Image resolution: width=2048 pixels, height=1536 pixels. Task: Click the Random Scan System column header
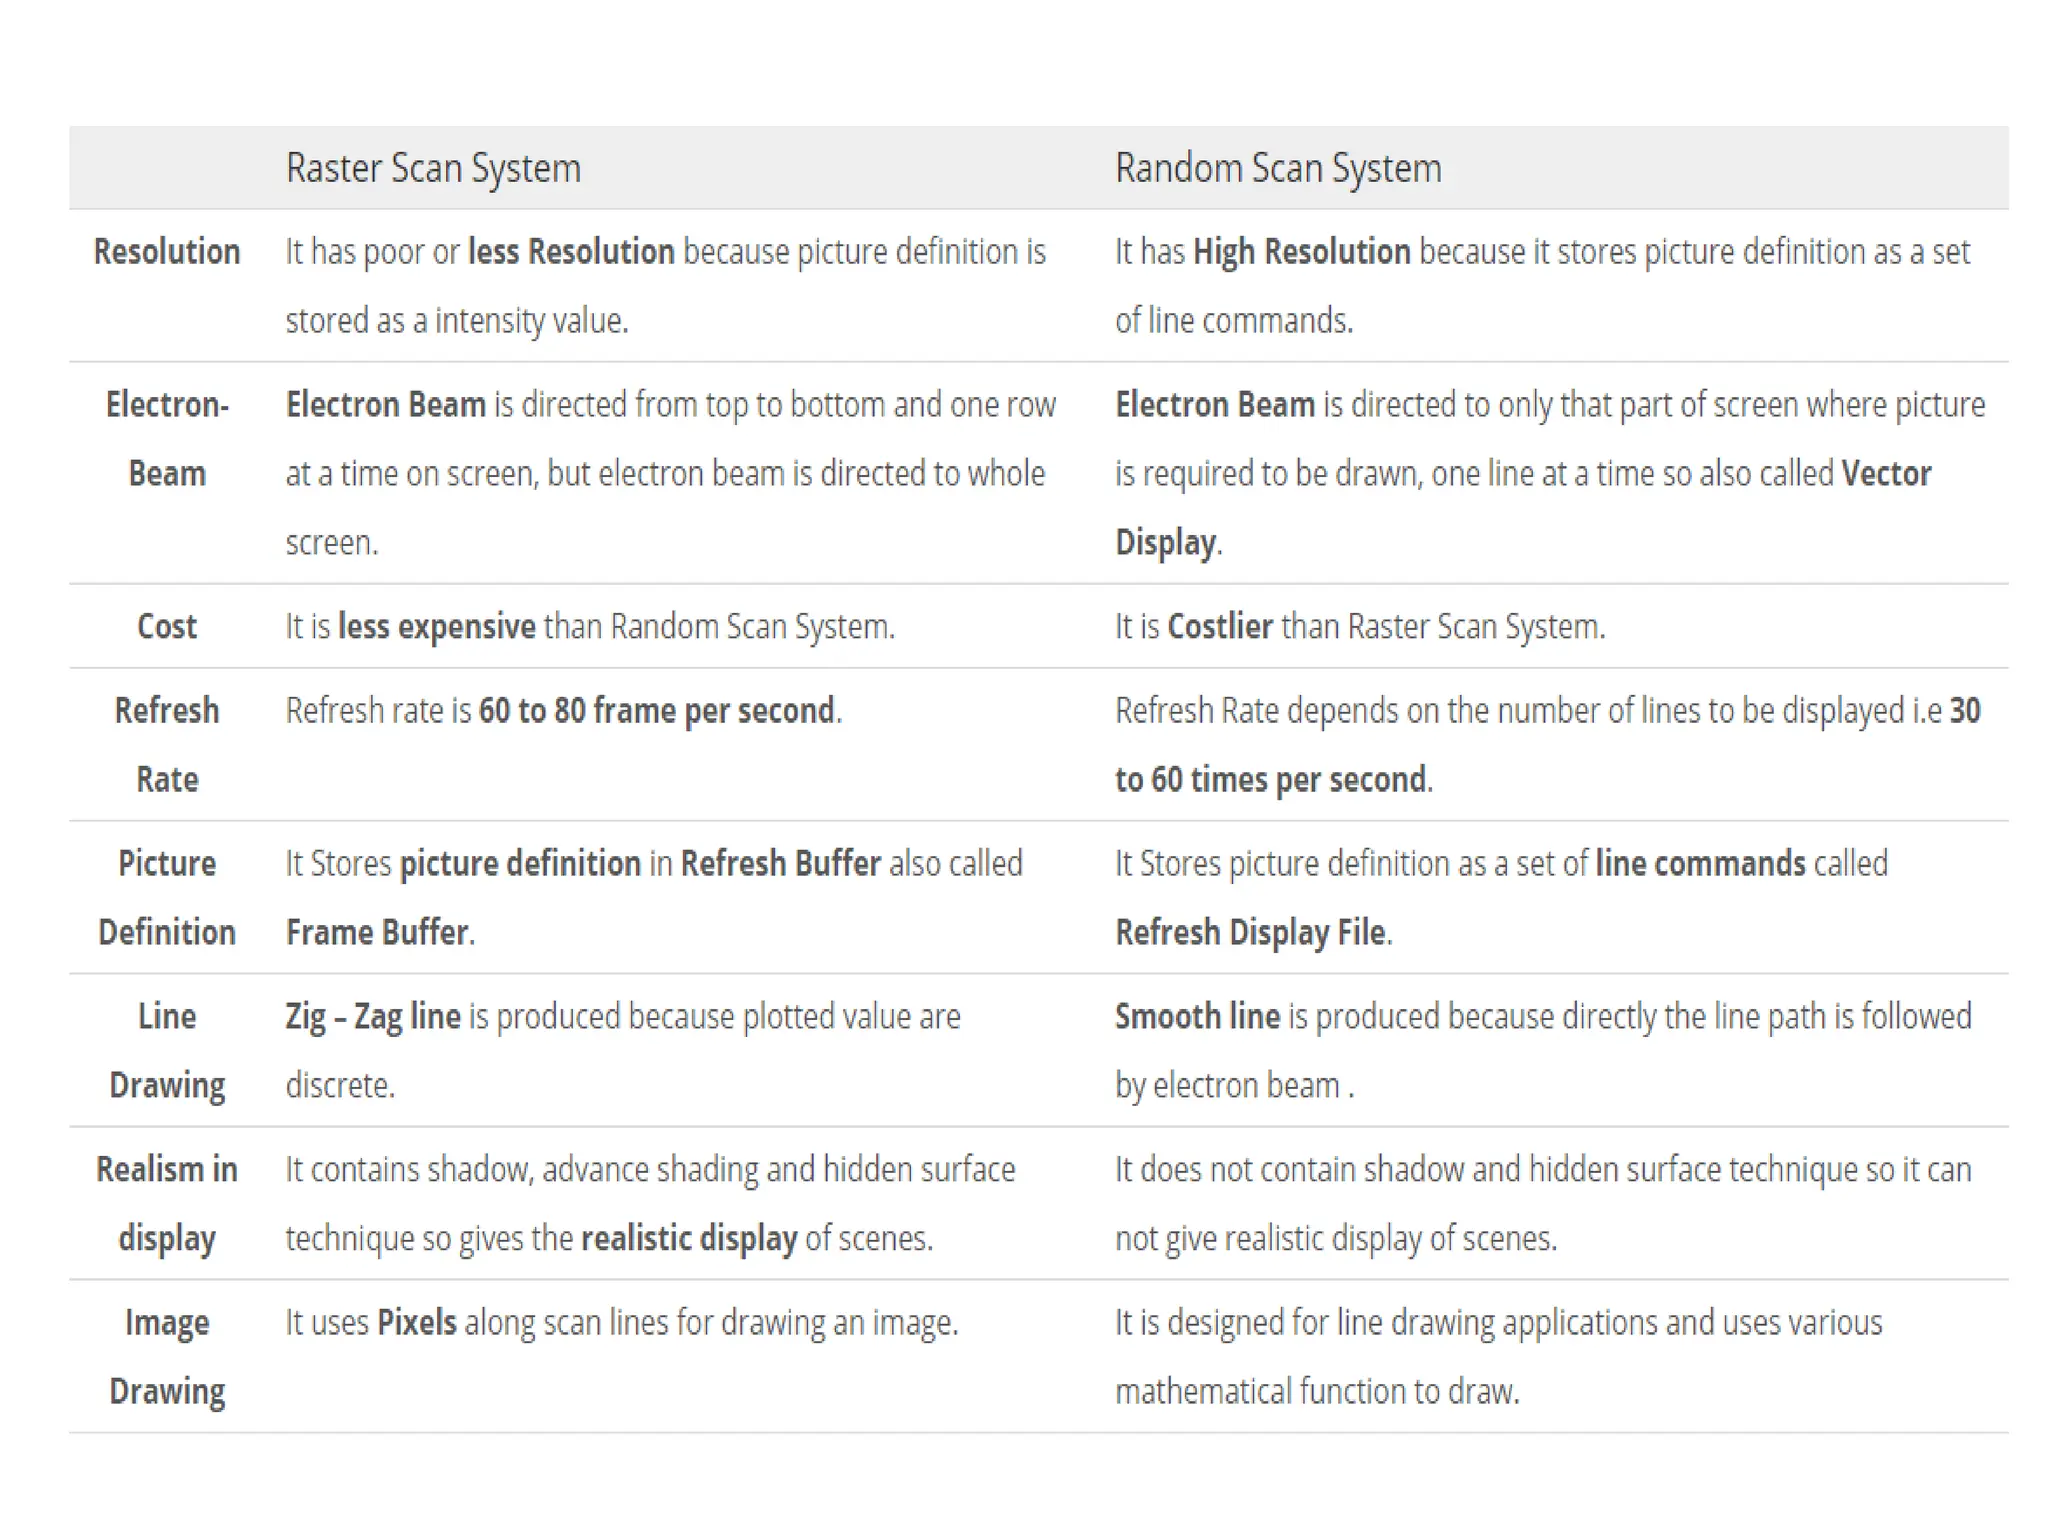pyautogui.click(x=1278, y=168)
